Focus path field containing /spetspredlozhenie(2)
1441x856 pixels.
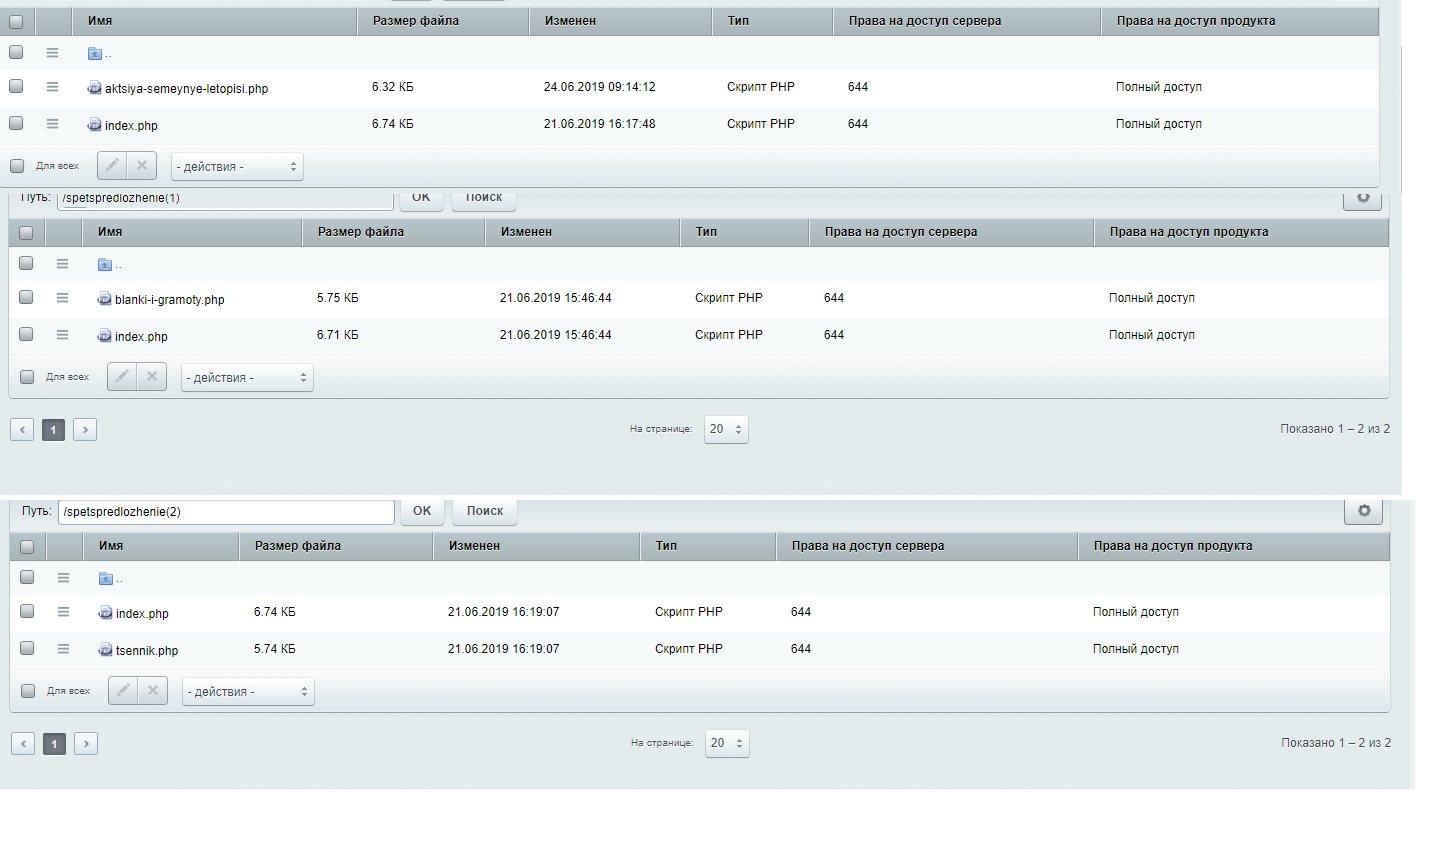point(226,512)
